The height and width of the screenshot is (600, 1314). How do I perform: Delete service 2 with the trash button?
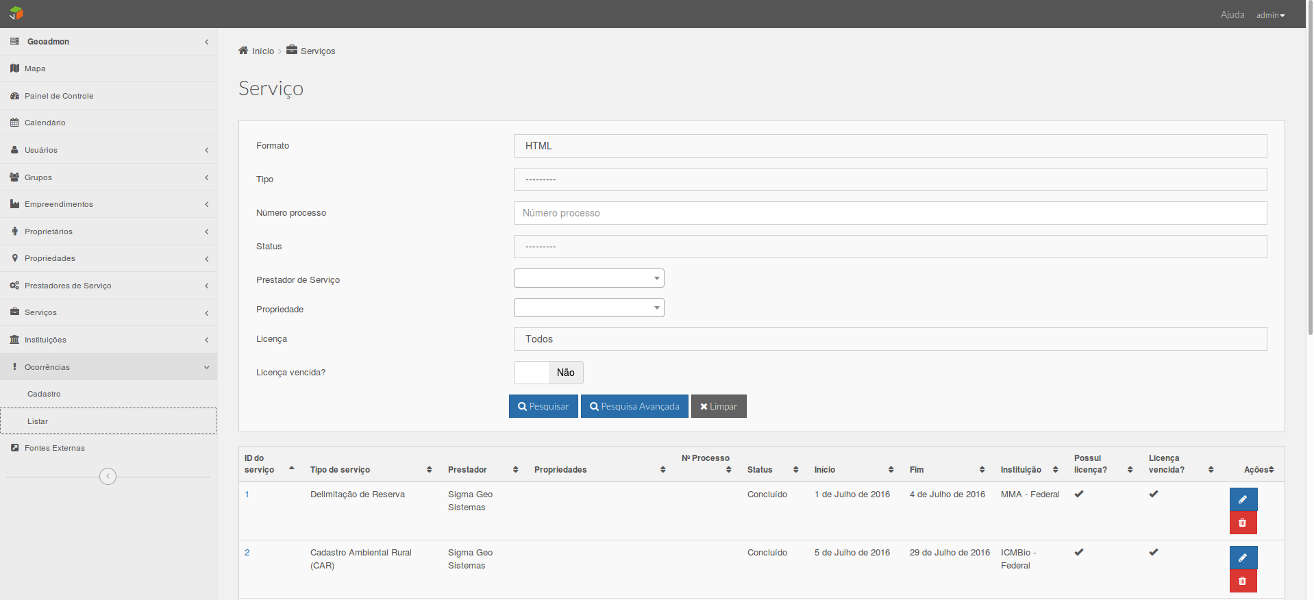pyautogui.click(x=1243, y=580)
